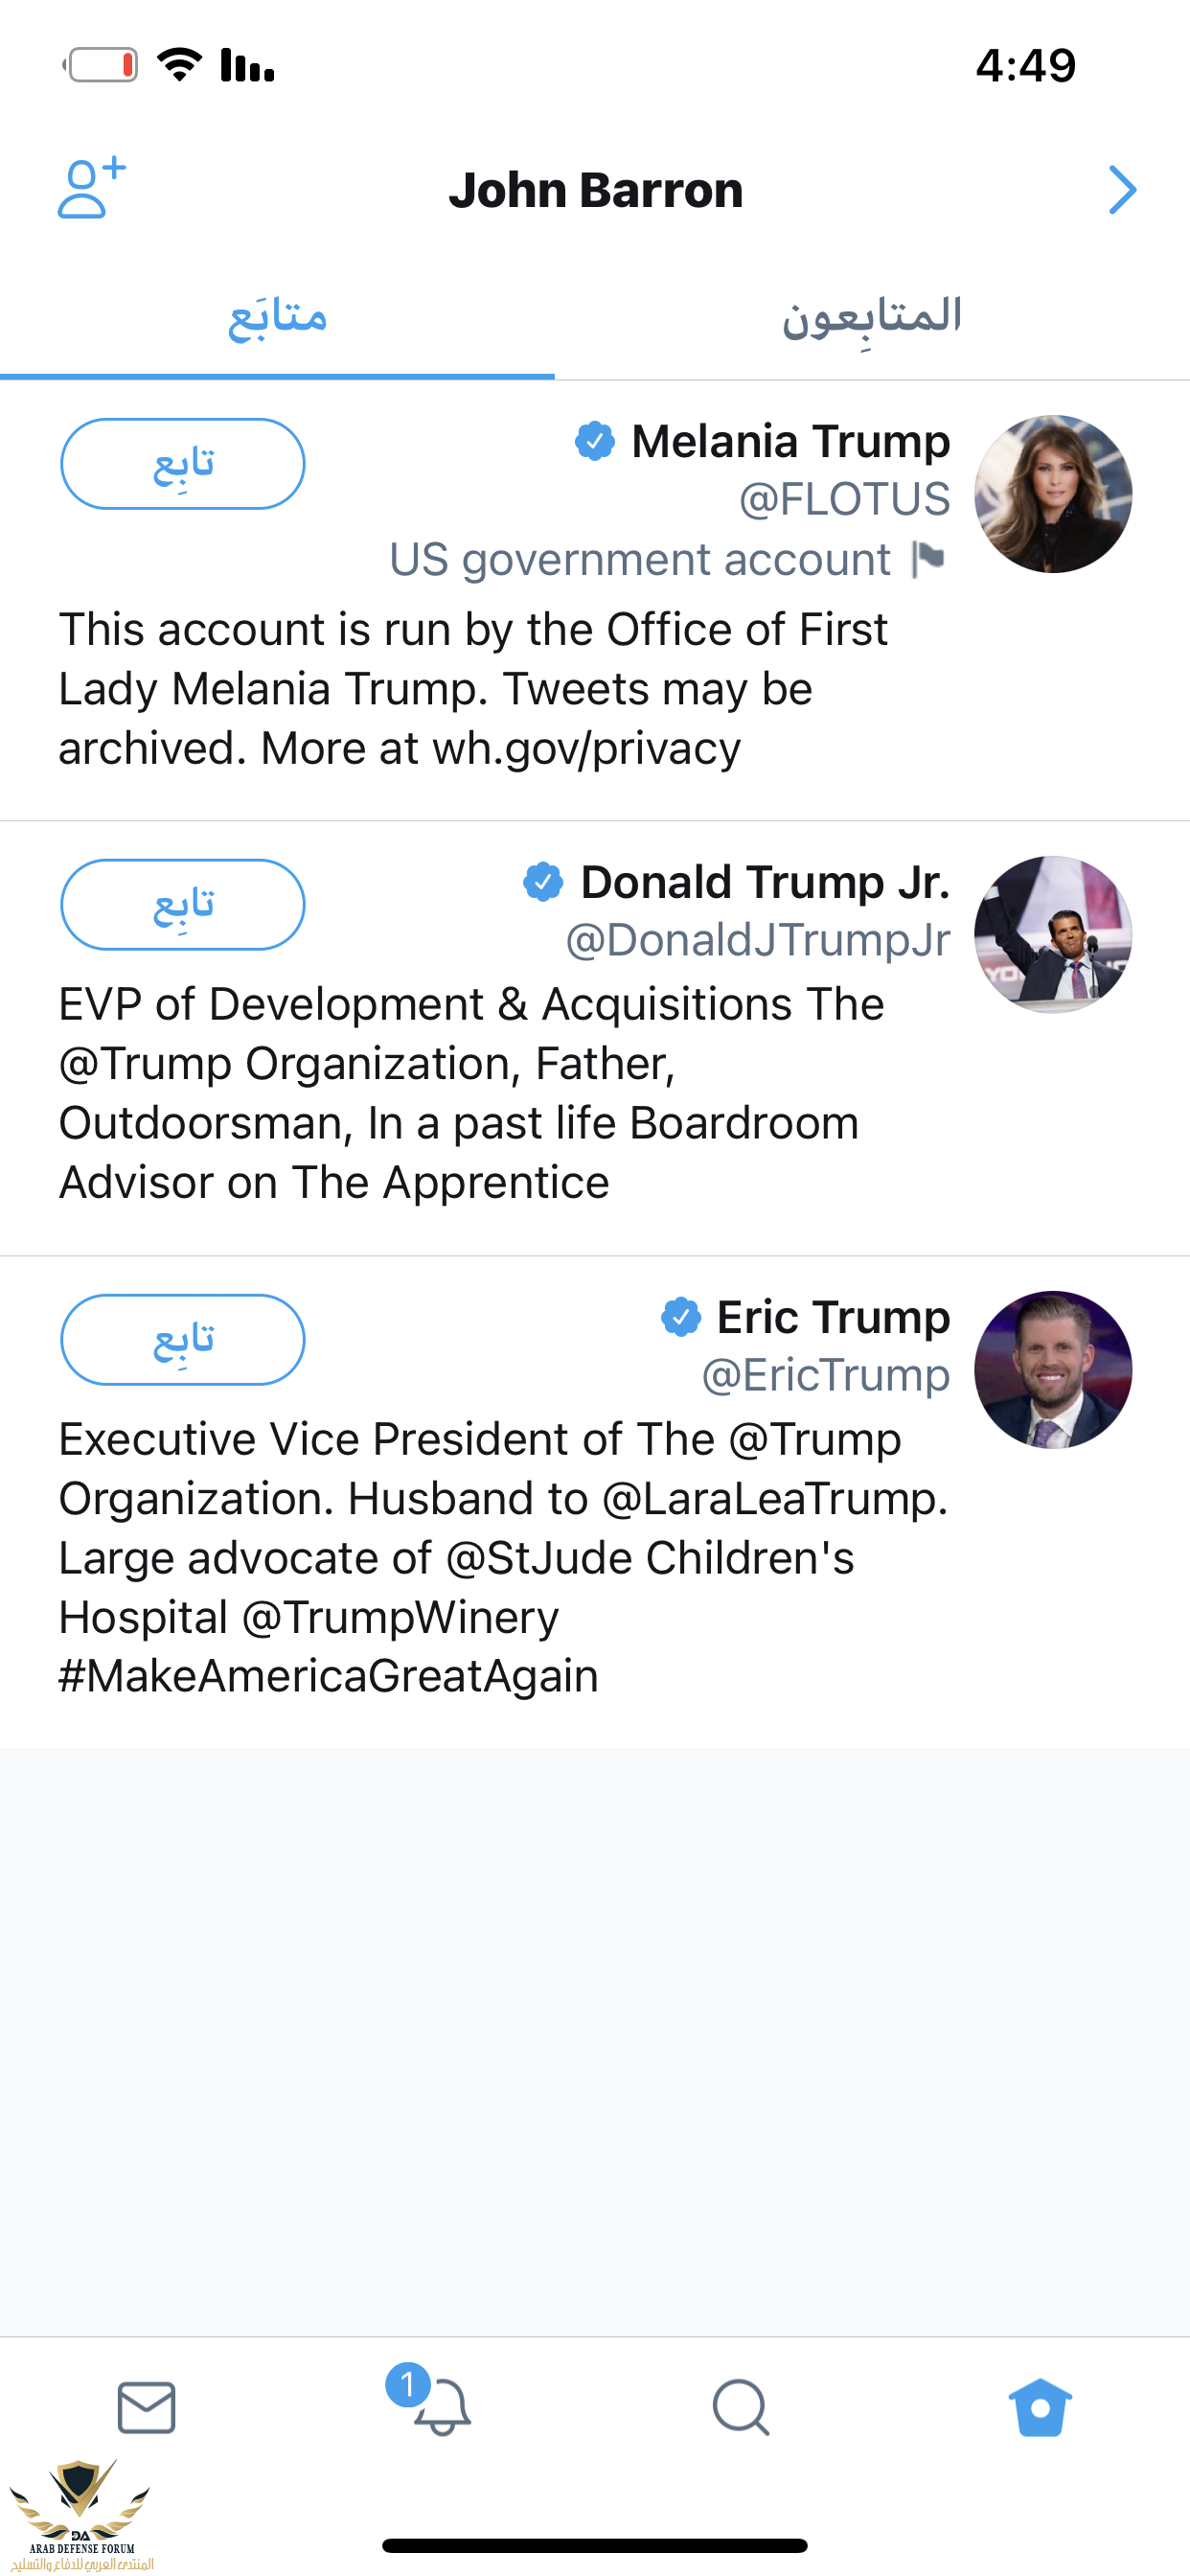The width and height of the screenshot is (1190, 2576).
Task: Tap the US government account flag icon
Action: click(x=929, y=560)
